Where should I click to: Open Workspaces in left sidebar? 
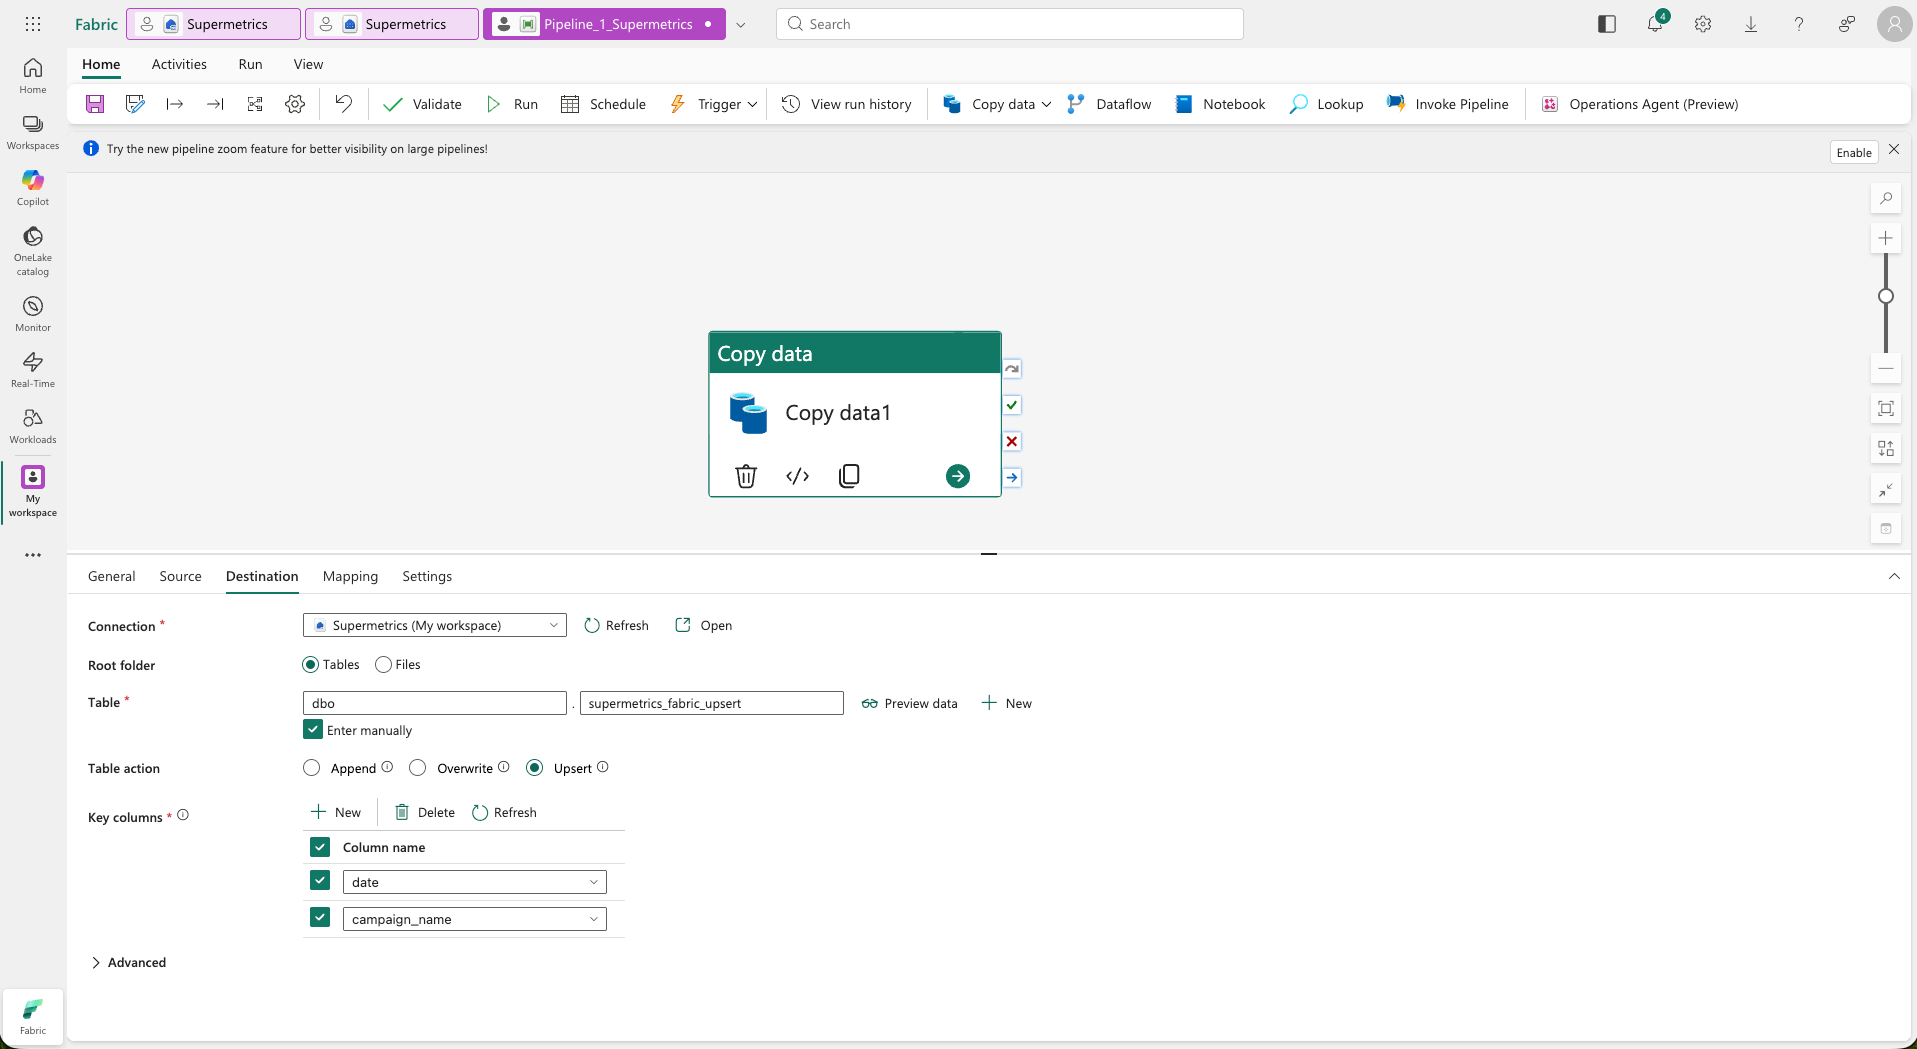[33, 132]
